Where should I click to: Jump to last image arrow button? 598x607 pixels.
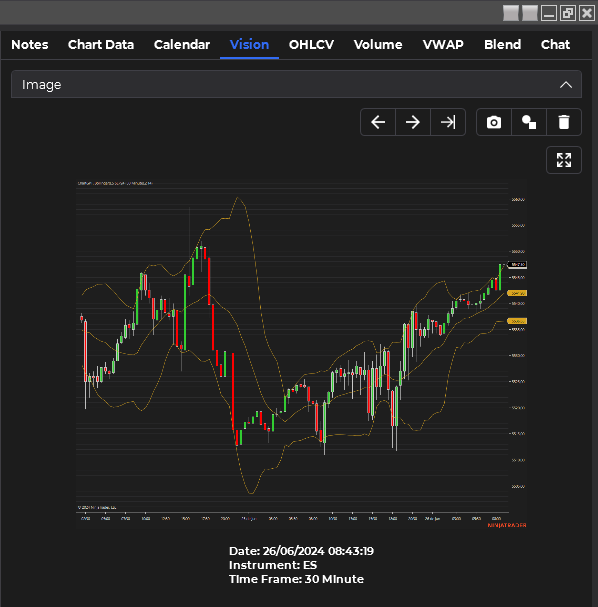click(x=448, y=122)
